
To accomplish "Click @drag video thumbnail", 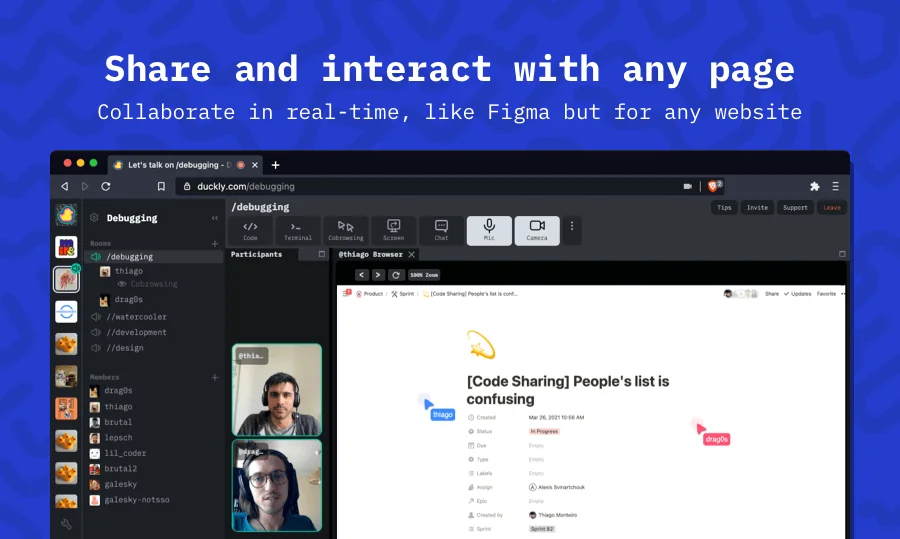I will [x=277, y=486].
